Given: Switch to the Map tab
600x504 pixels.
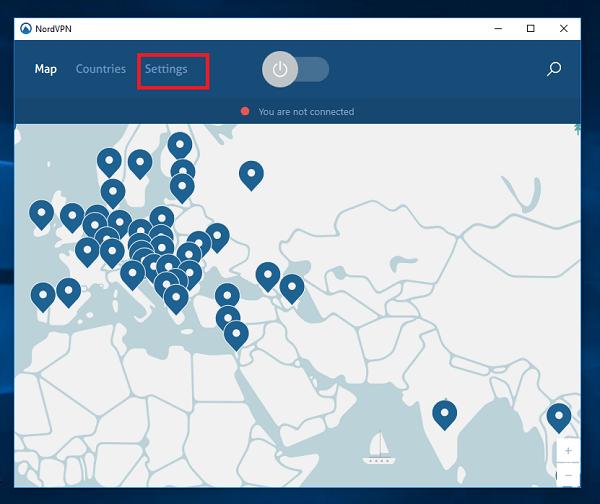Looking at the screenshot, I should click(x=46, y=69).
